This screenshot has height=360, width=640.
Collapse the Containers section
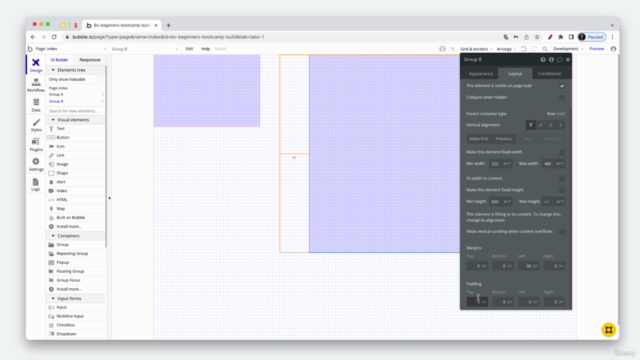(x=53, y=236)
